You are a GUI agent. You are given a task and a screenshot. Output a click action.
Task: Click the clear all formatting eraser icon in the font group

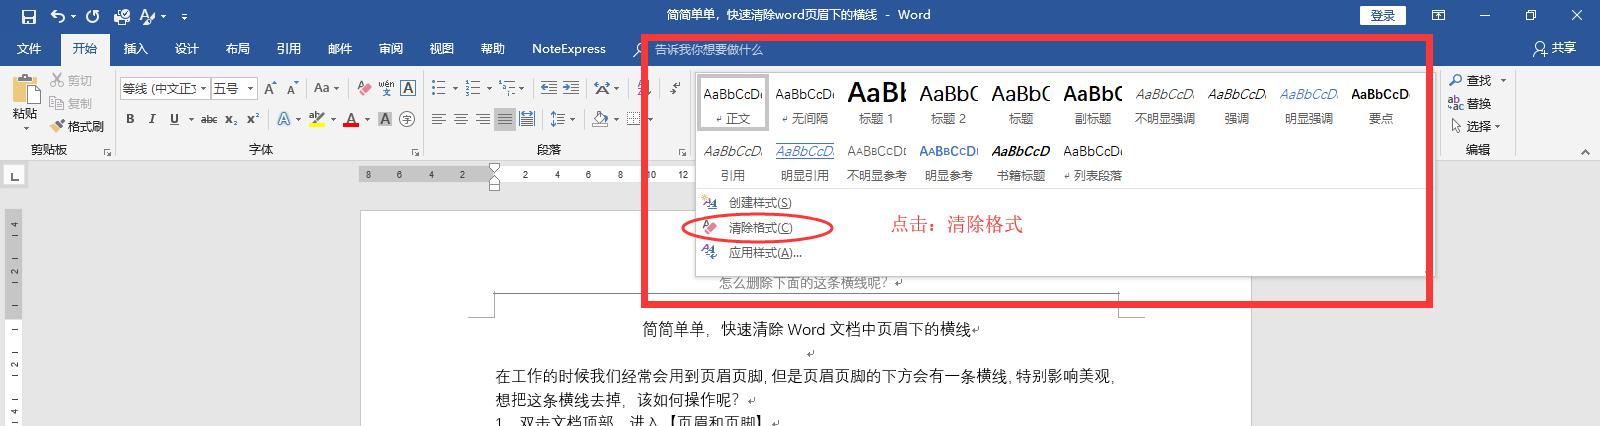pos(365,88)
